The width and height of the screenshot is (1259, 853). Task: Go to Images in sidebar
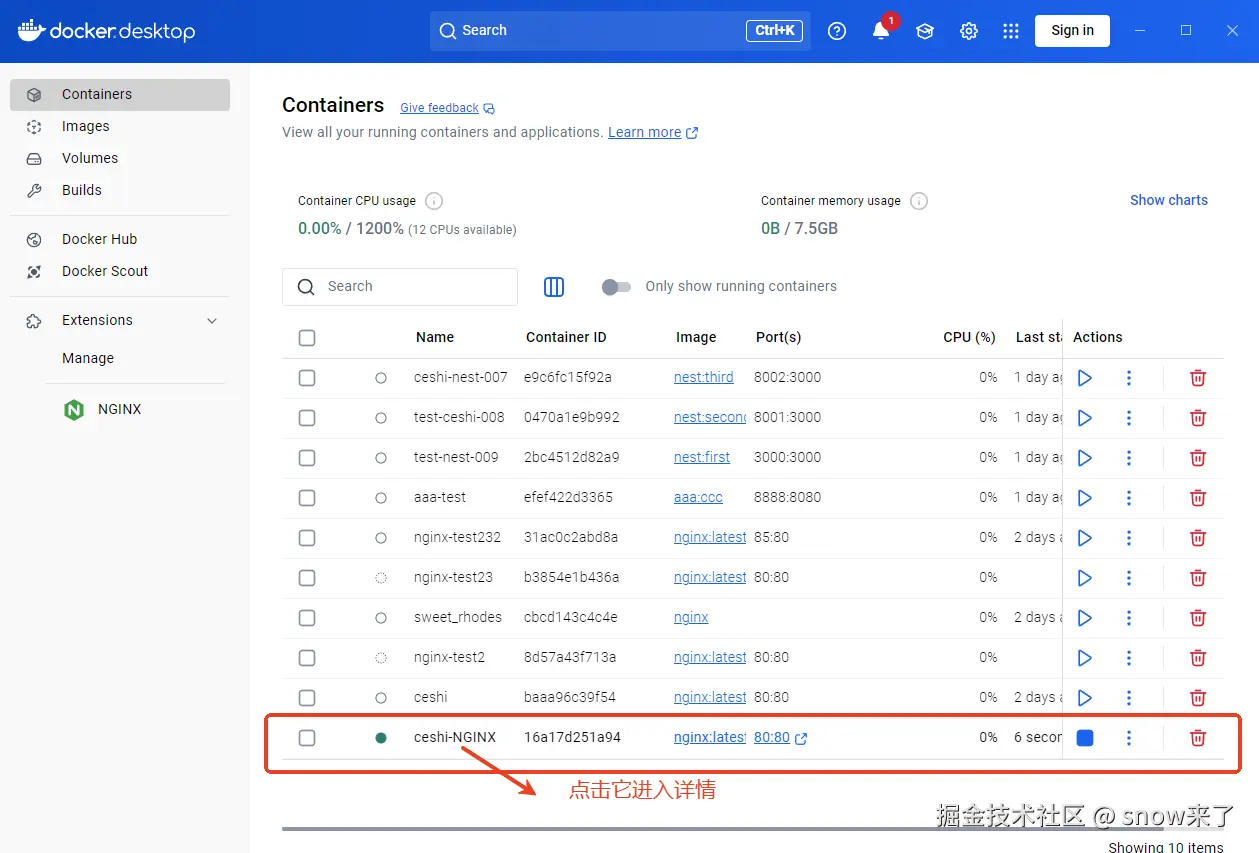tap(120, 127)
